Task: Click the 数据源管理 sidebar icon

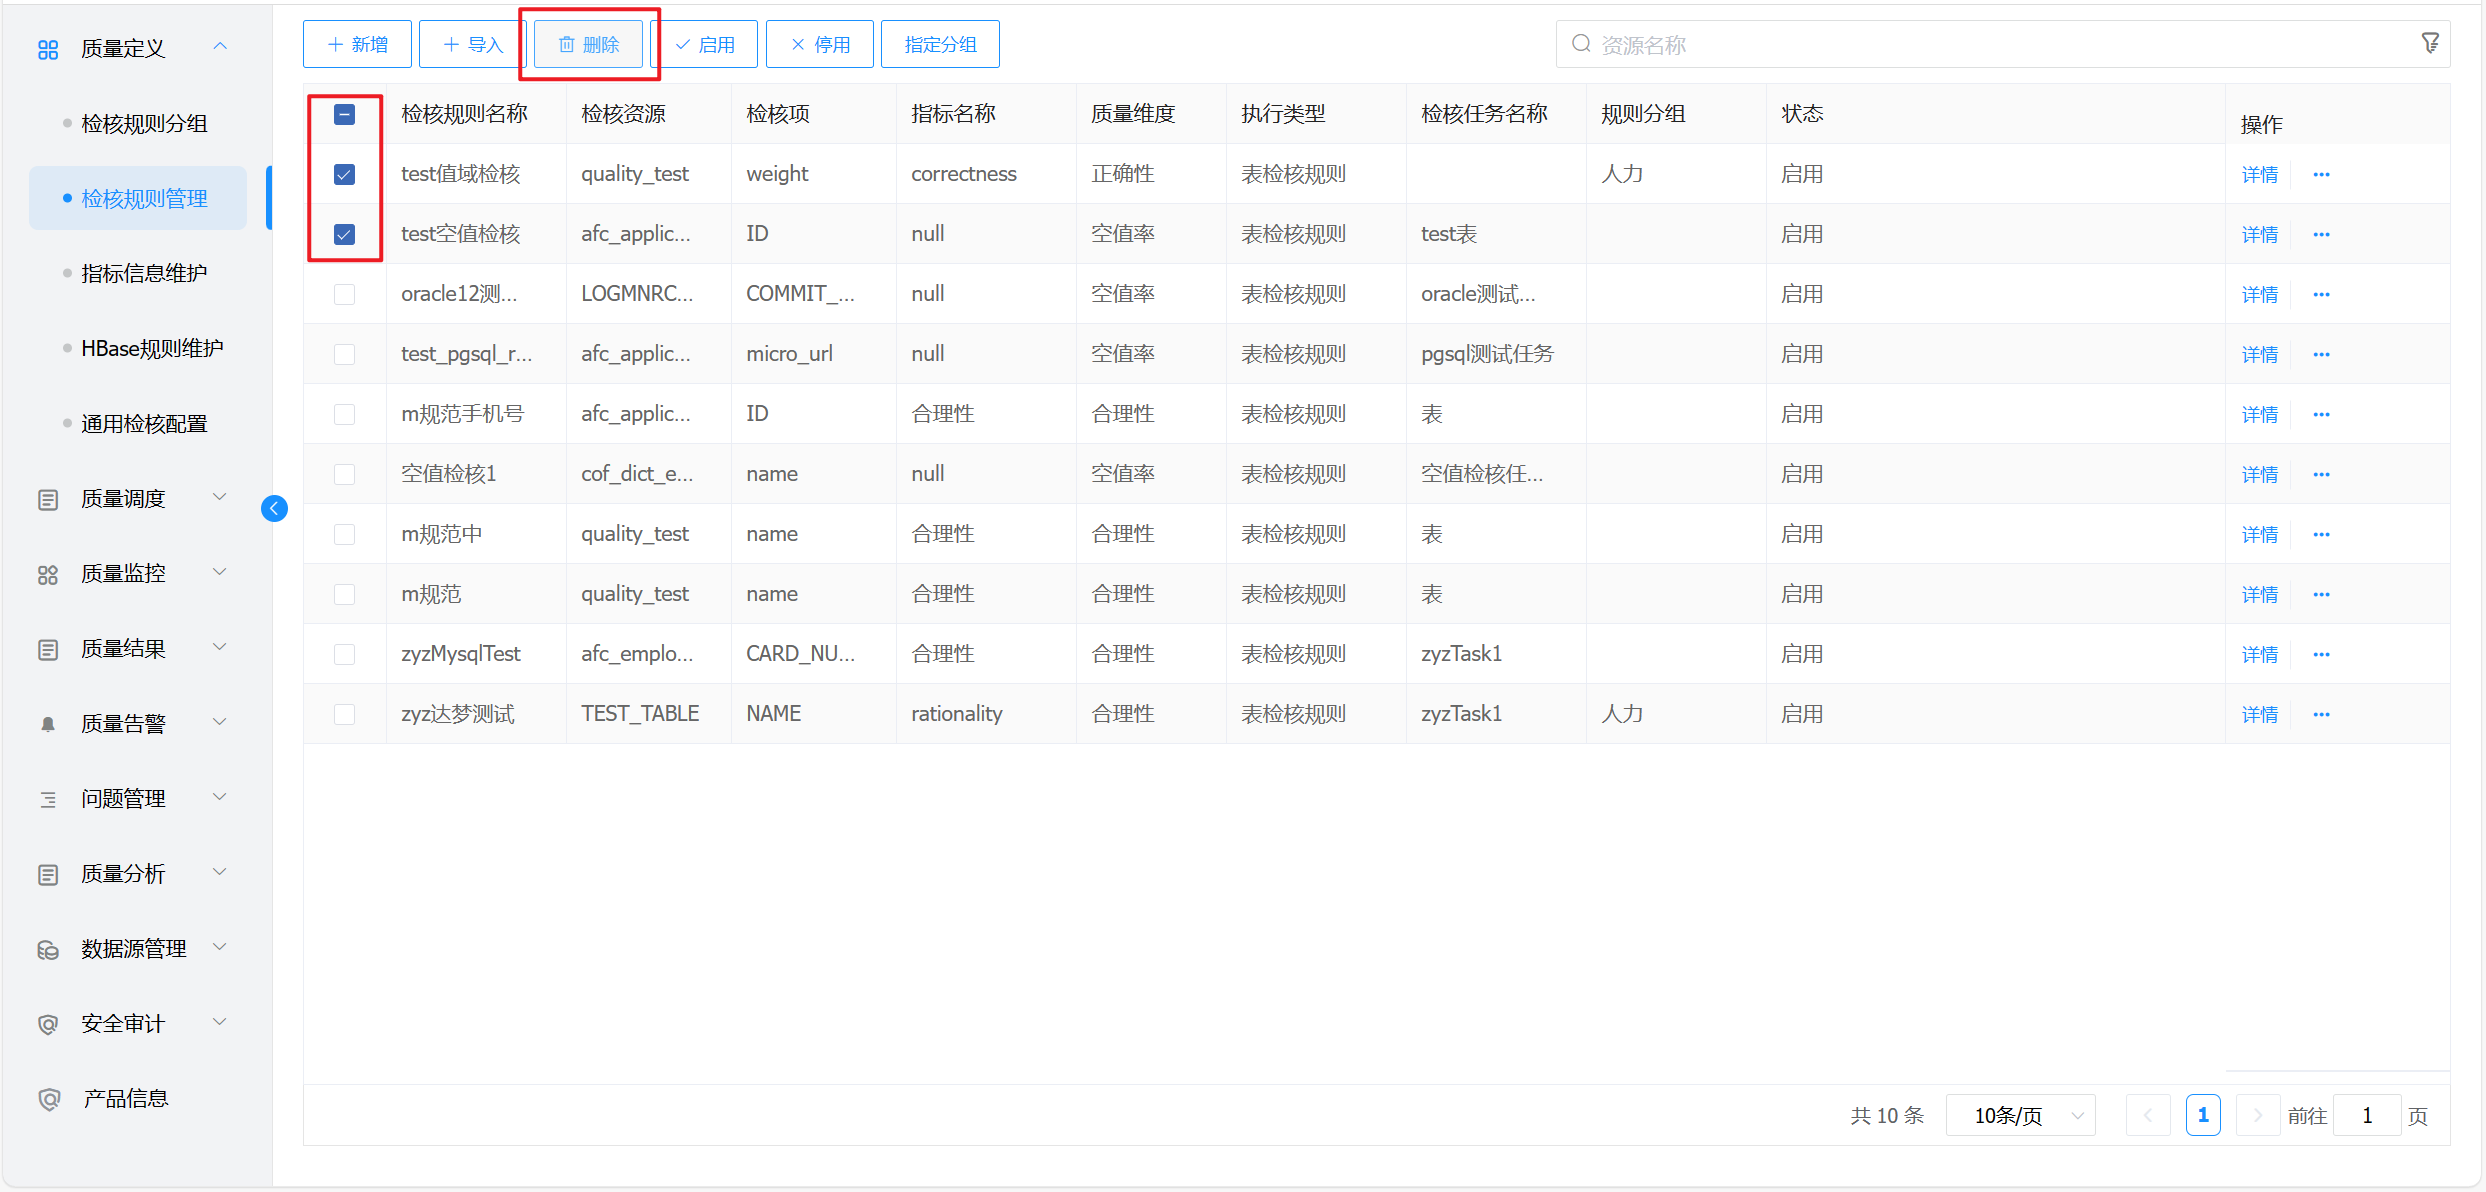Action: (x=47, y=949)
